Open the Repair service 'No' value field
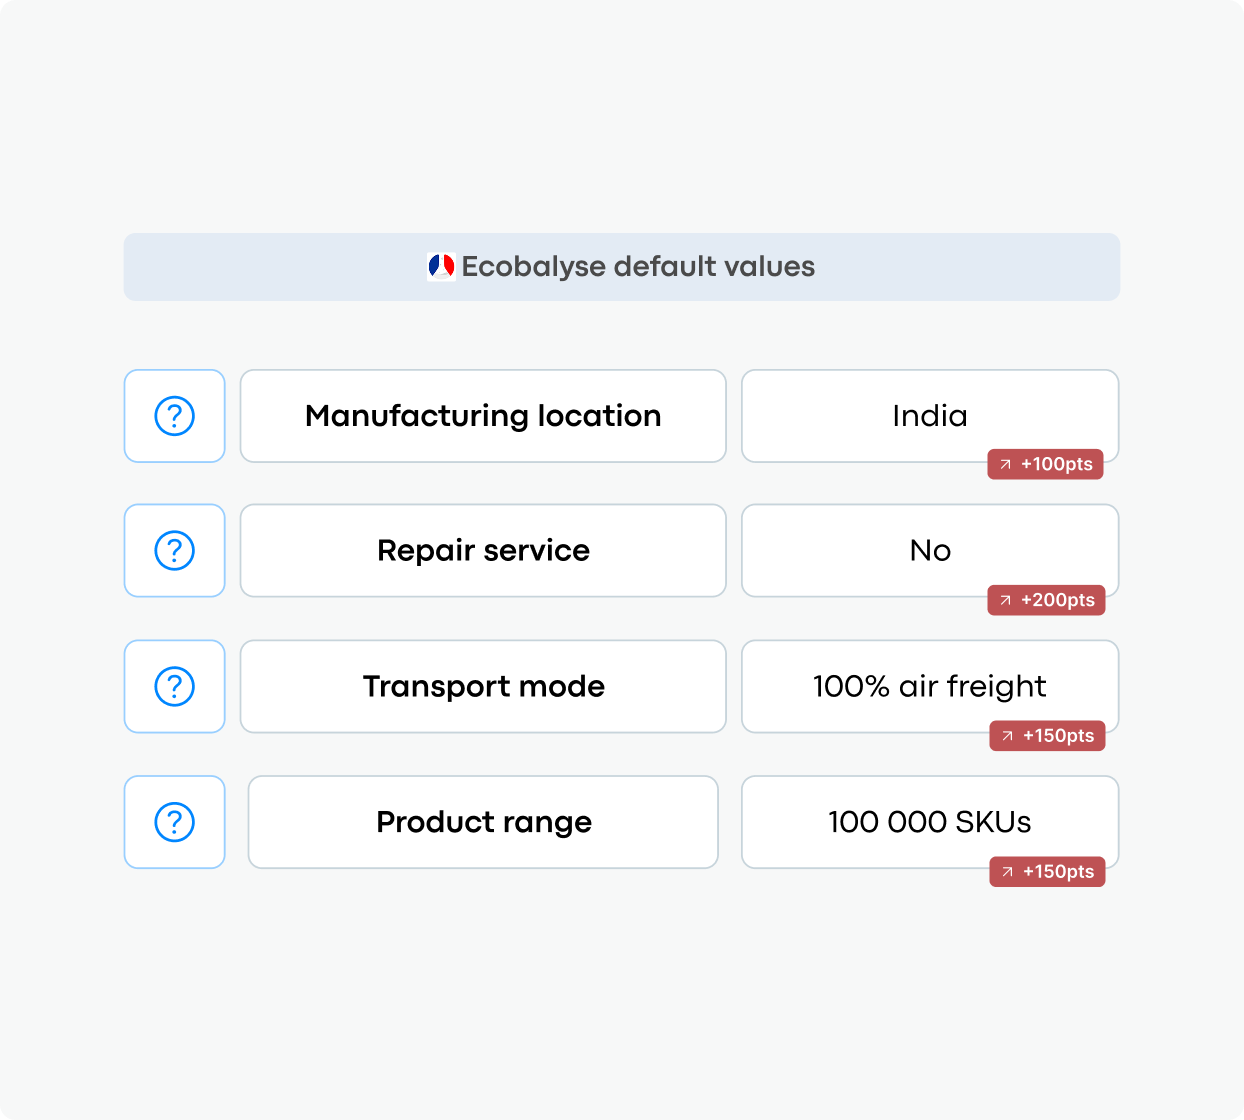Viewport: 1244px width, 1120px height. point(930,551)
